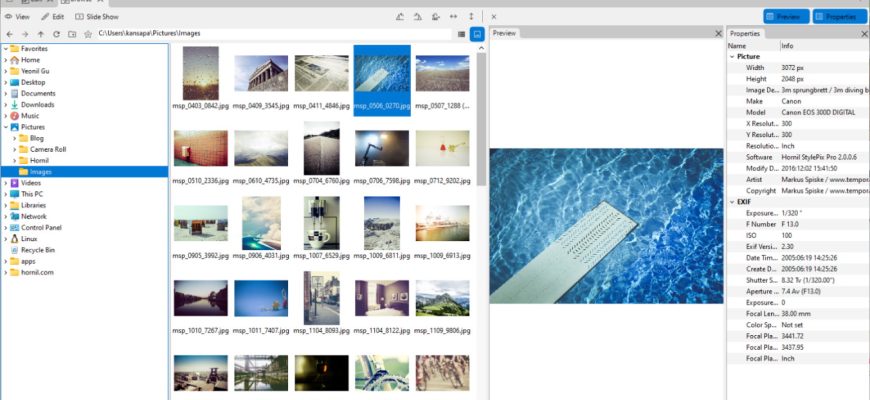Click the rotate 180 degrees icon
This screenshot has width=870, height=400.
click(x=436, y=17)
